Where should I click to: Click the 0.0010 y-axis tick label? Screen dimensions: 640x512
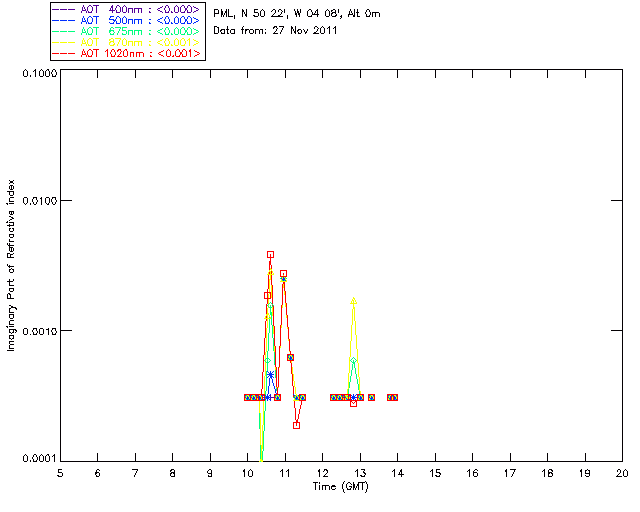[39, 331]
